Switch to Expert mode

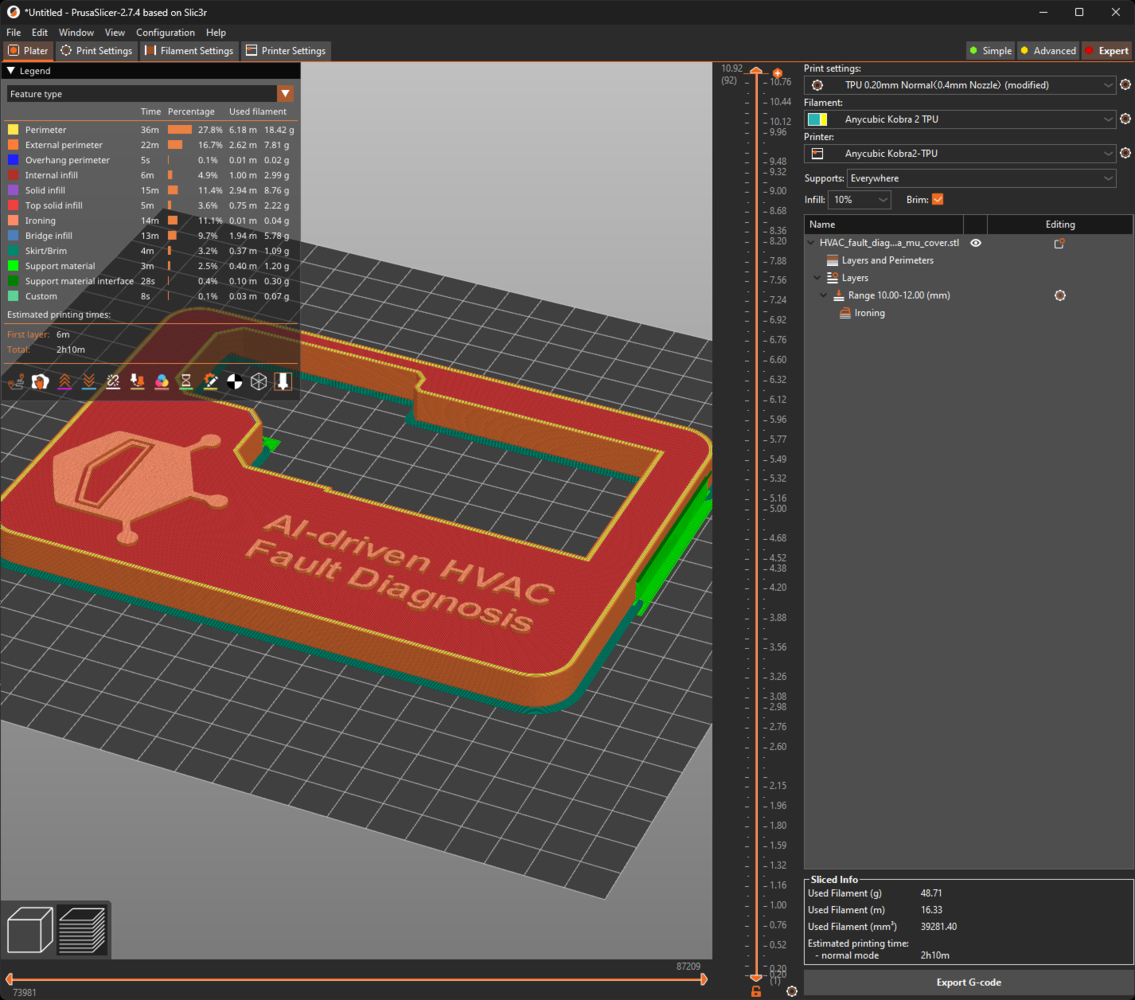click(x=1106, y=51)
